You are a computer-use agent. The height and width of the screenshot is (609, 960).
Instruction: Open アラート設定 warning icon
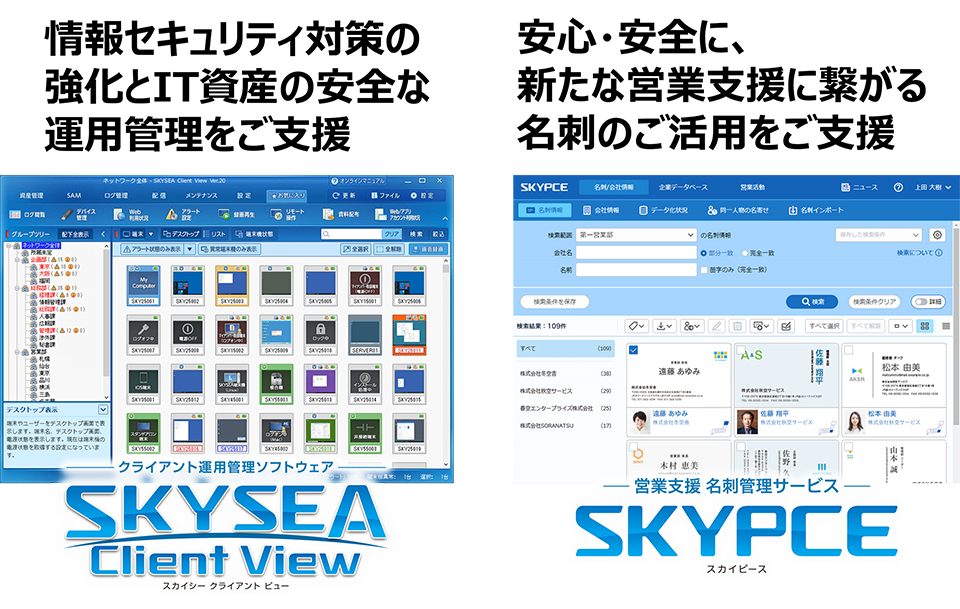pos(171,214)
